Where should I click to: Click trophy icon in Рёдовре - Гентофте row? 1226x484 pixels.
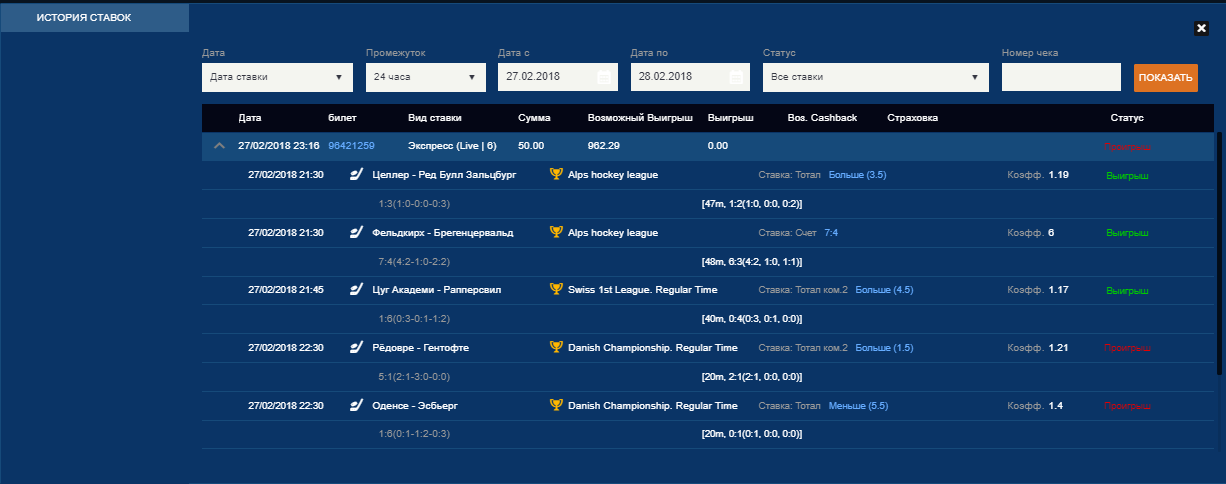tap(556, 348)
